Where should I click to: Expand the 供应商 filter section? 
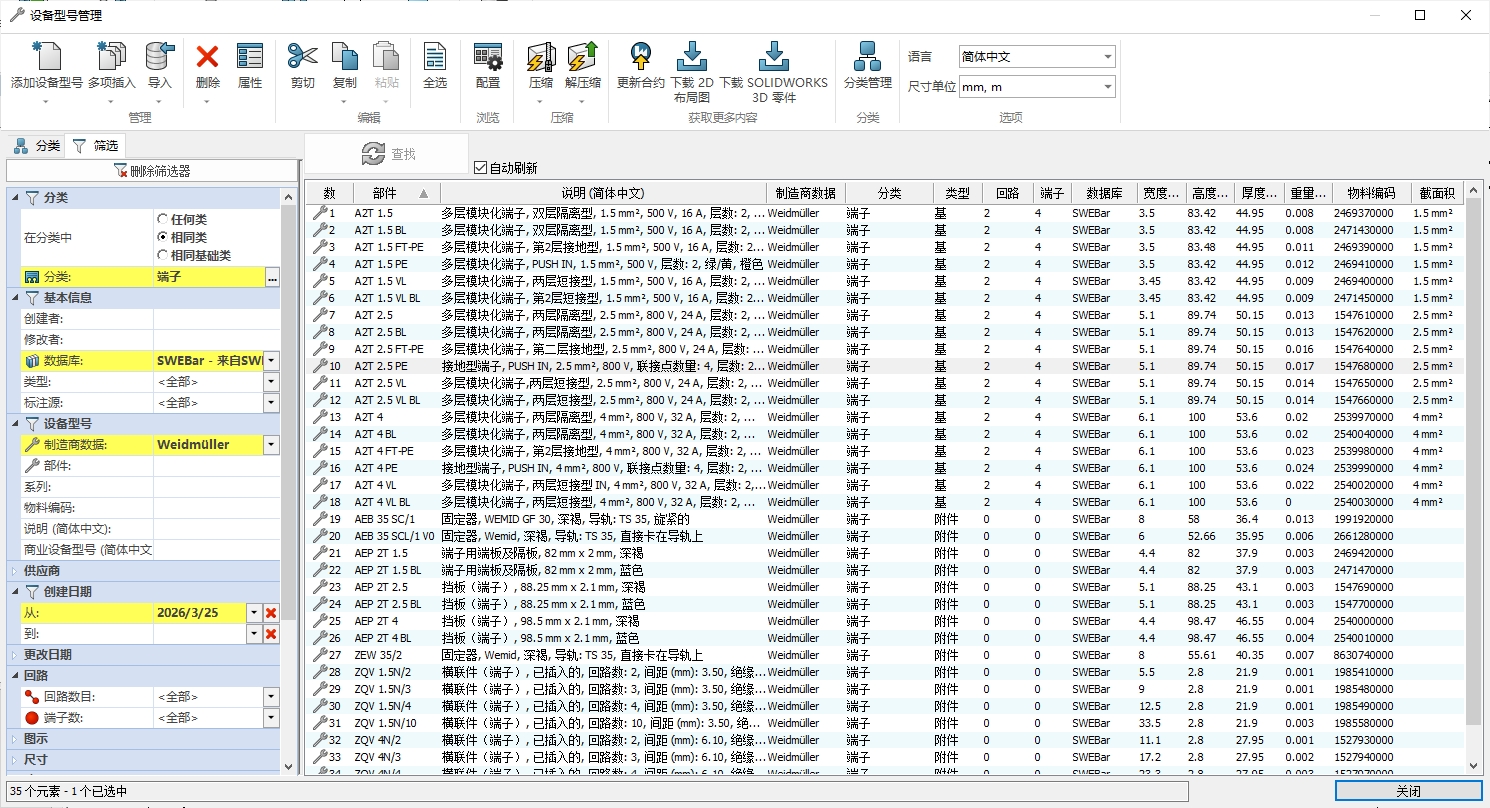(x=14, y=570)
